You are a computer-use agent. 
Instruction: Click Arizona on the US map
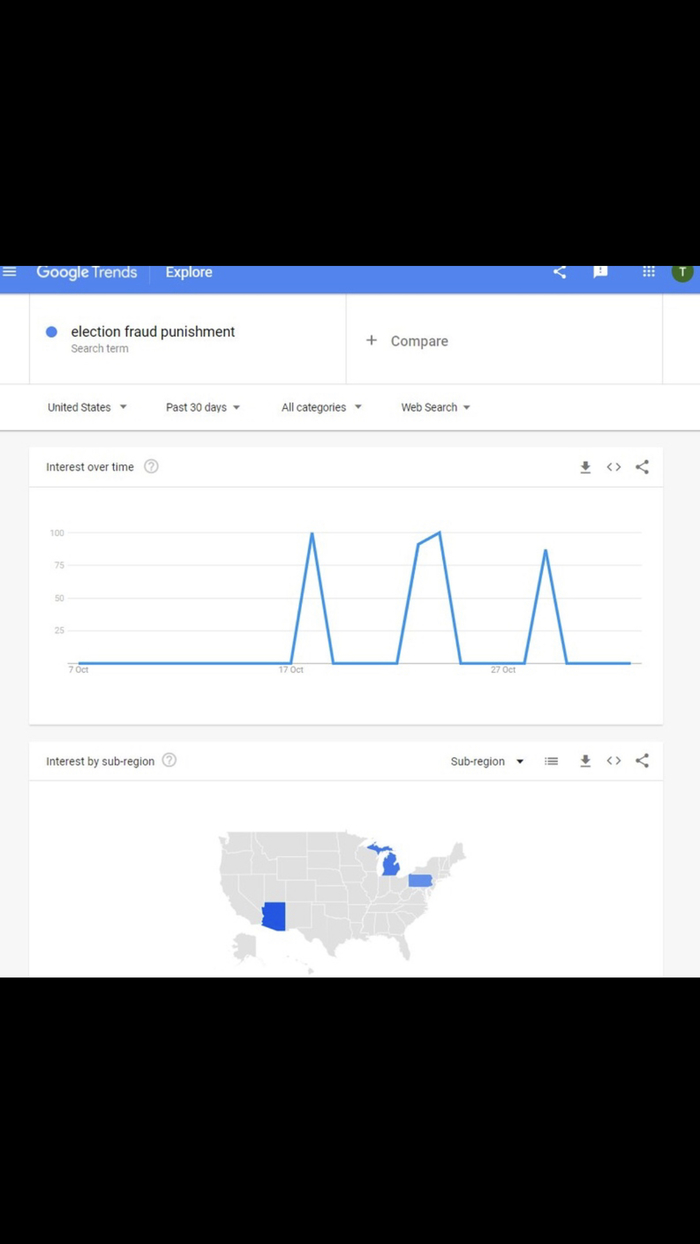273,916
